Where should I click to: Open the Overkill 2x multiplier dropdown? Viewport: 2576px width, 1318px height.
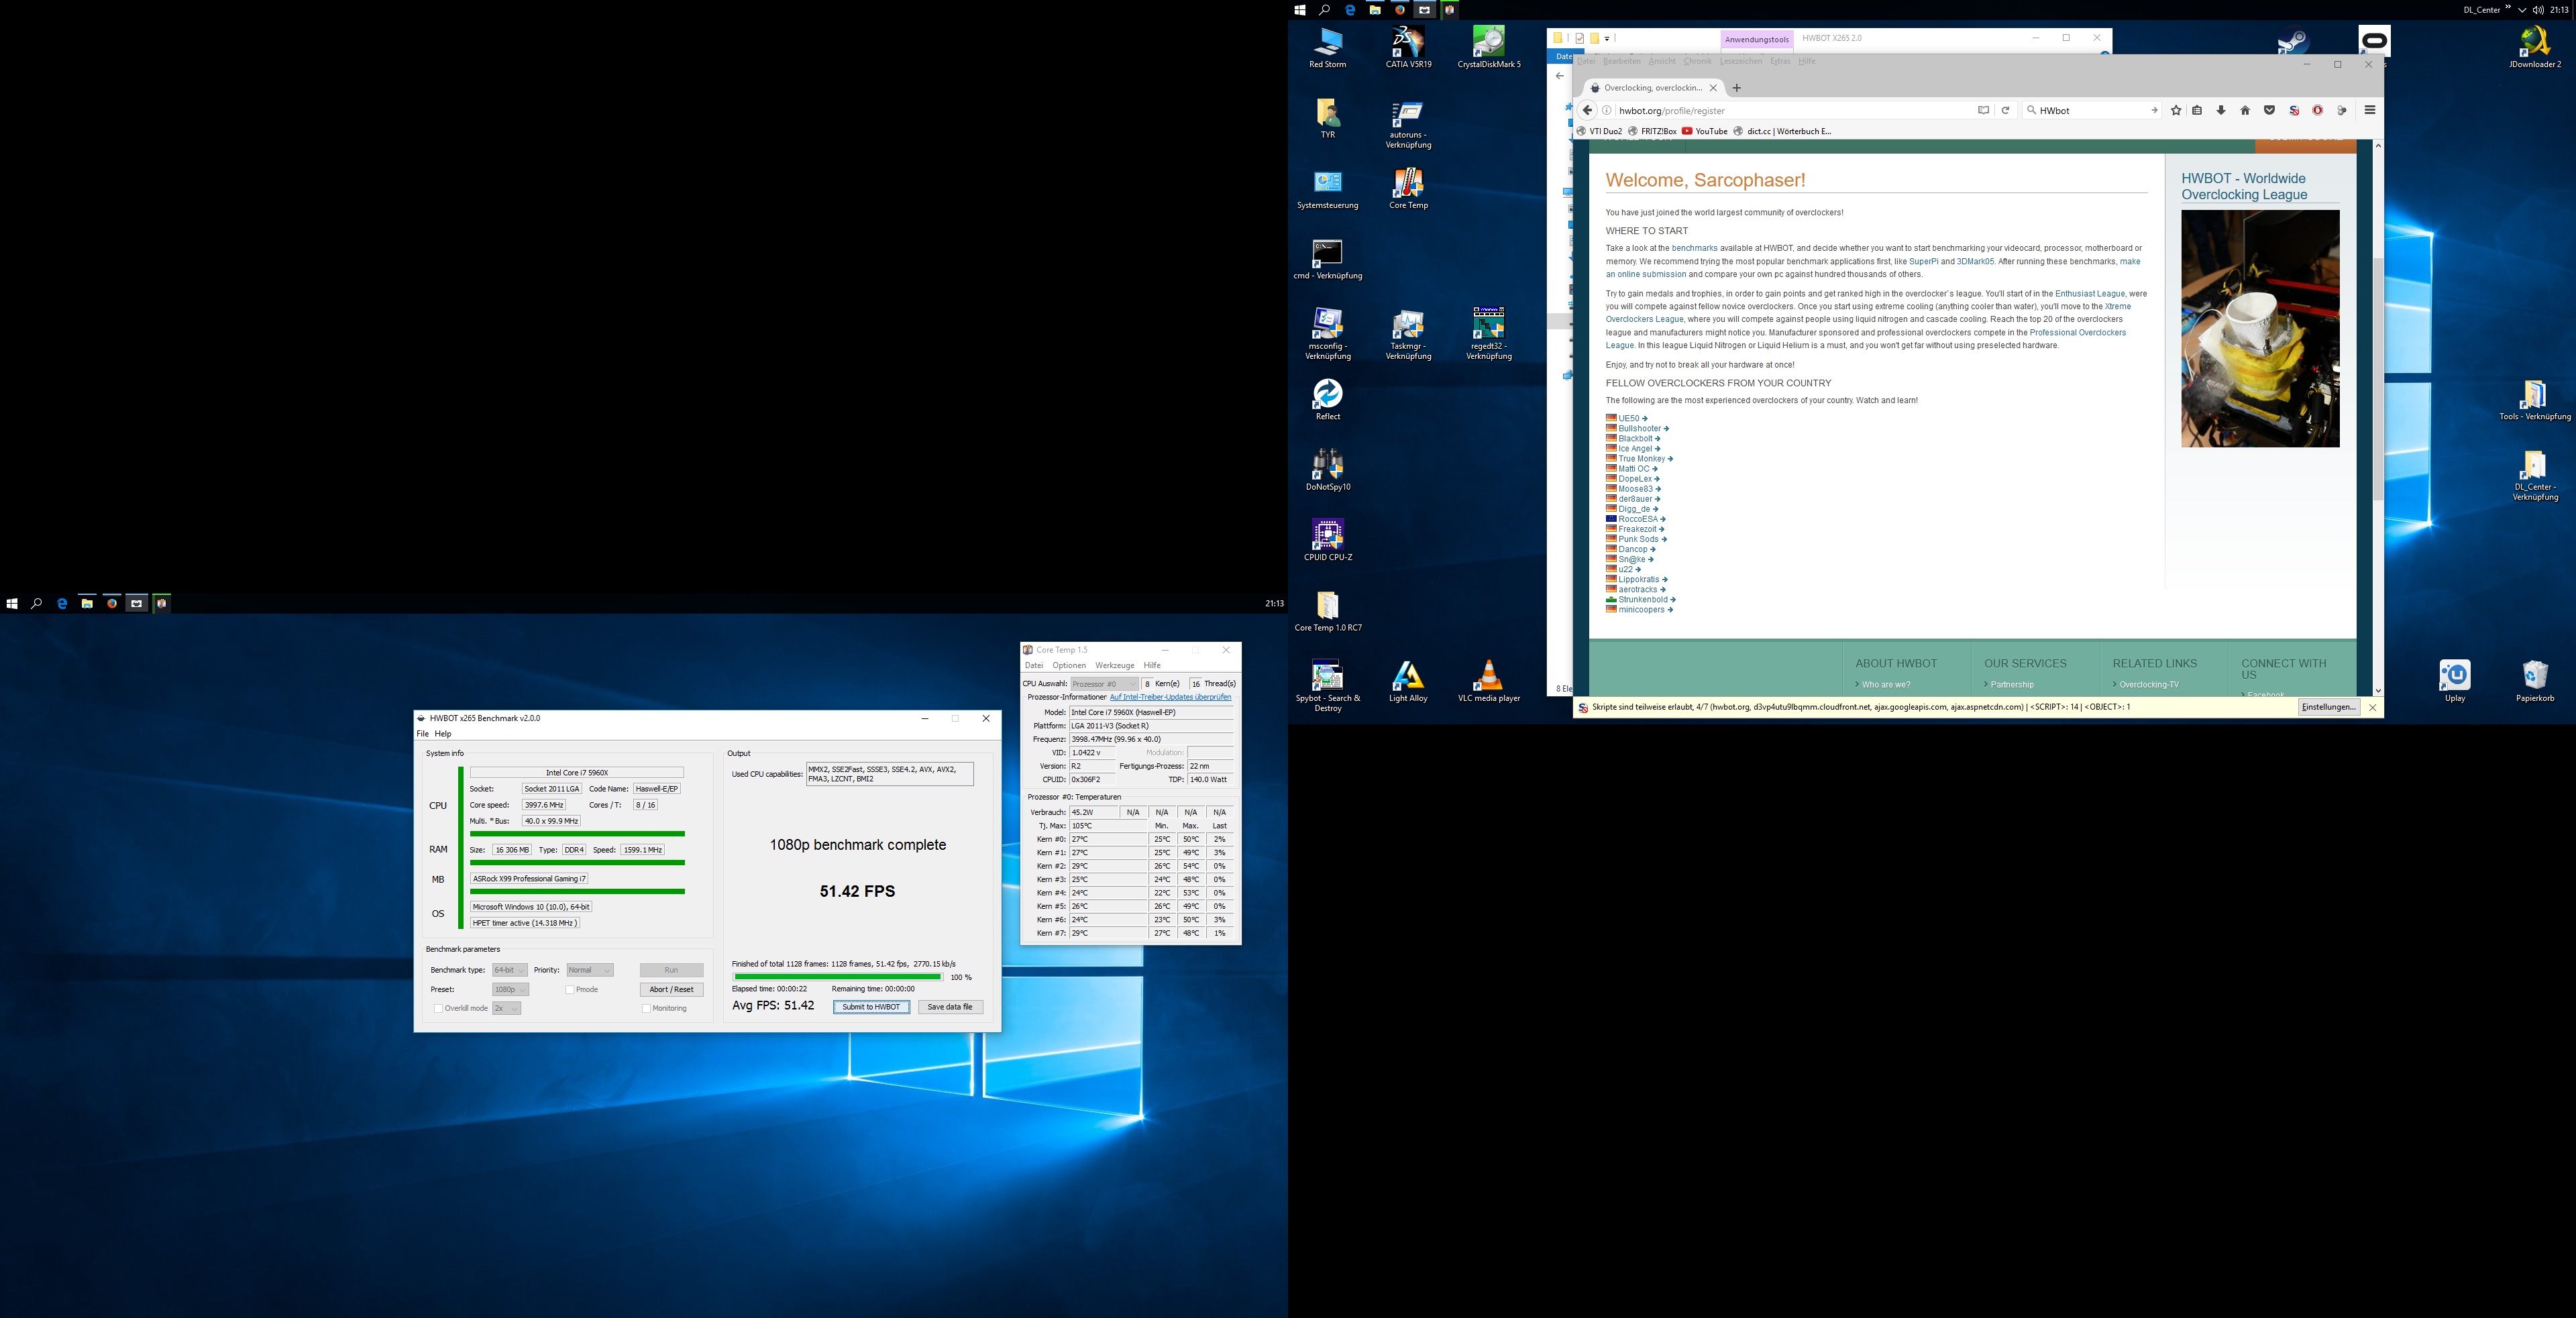507,1009
